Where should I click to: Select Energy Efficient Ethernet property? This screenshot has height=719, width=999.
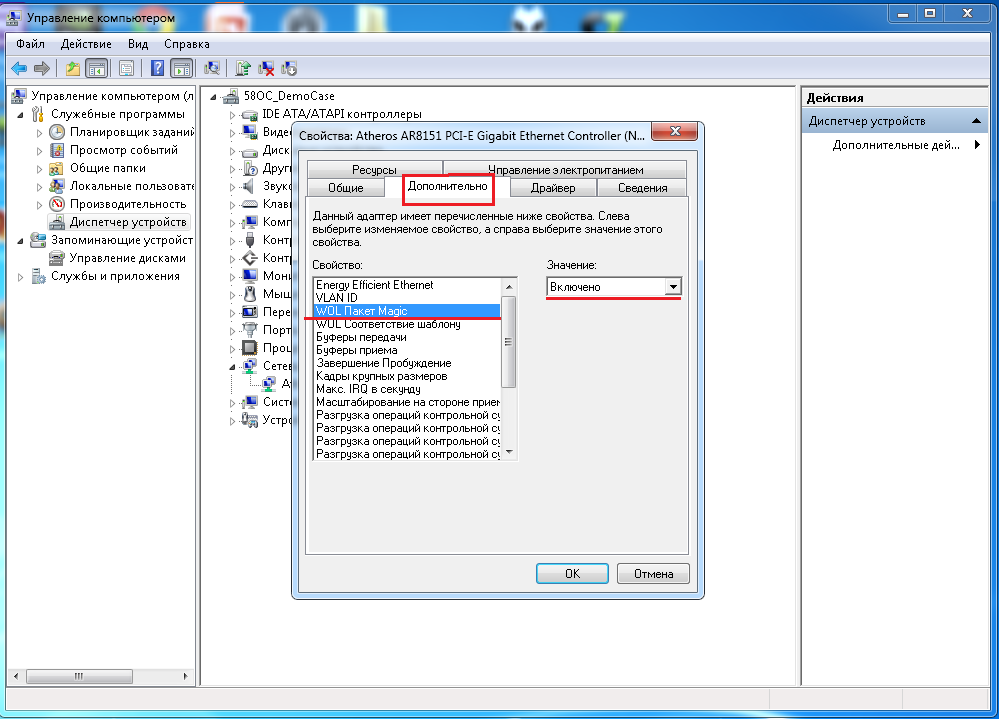point(407,285)
